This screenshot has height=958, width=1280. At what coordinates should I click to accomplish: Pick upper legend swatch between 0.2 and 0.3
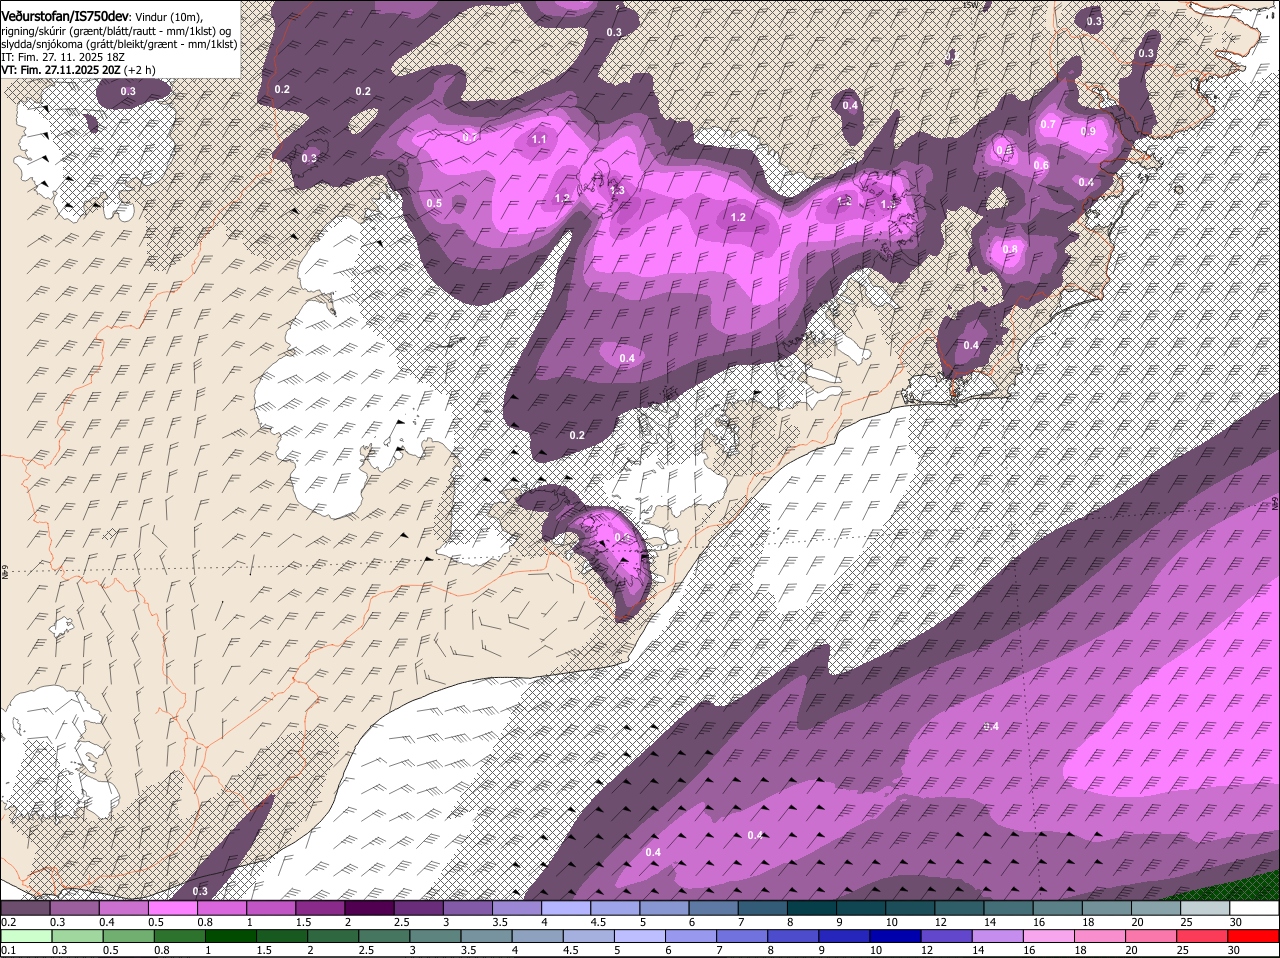click(27, 908)
